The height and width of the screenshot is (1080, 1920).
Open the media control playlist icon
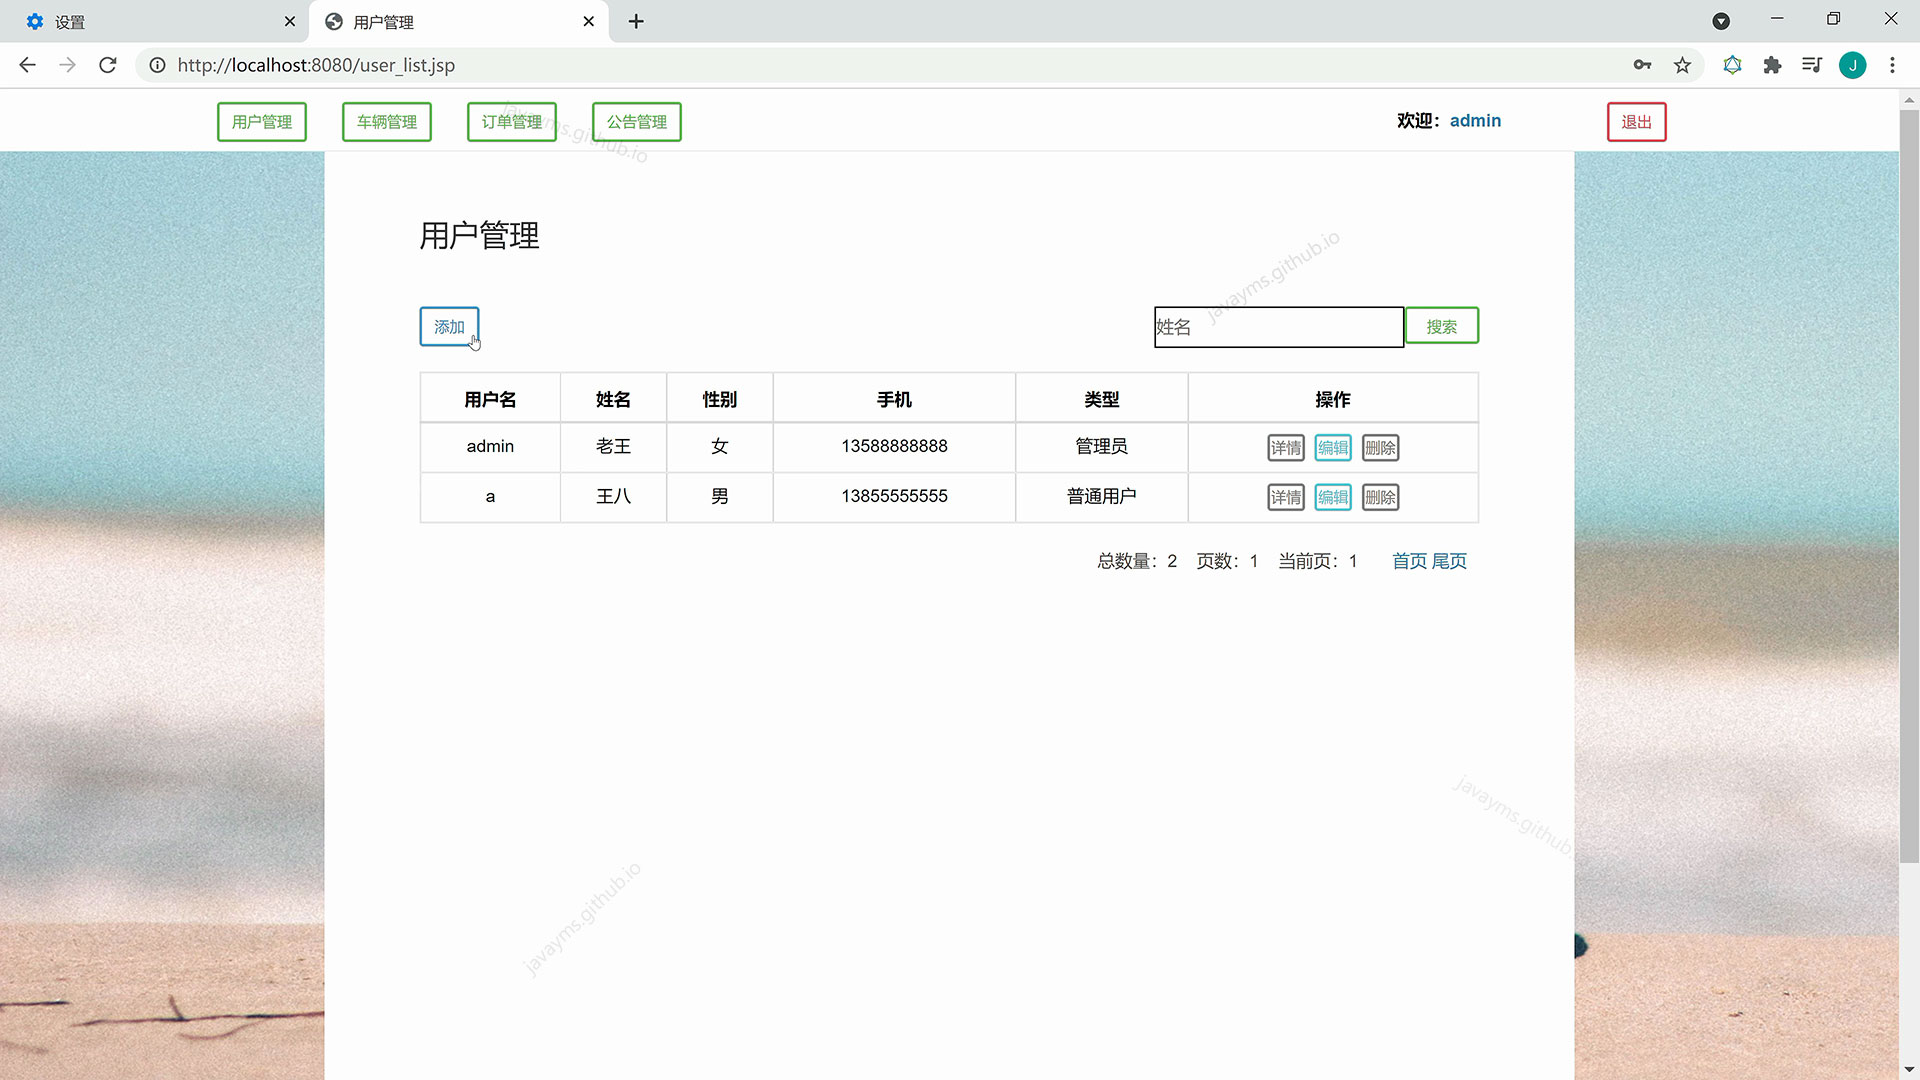tap(1812, 65)
